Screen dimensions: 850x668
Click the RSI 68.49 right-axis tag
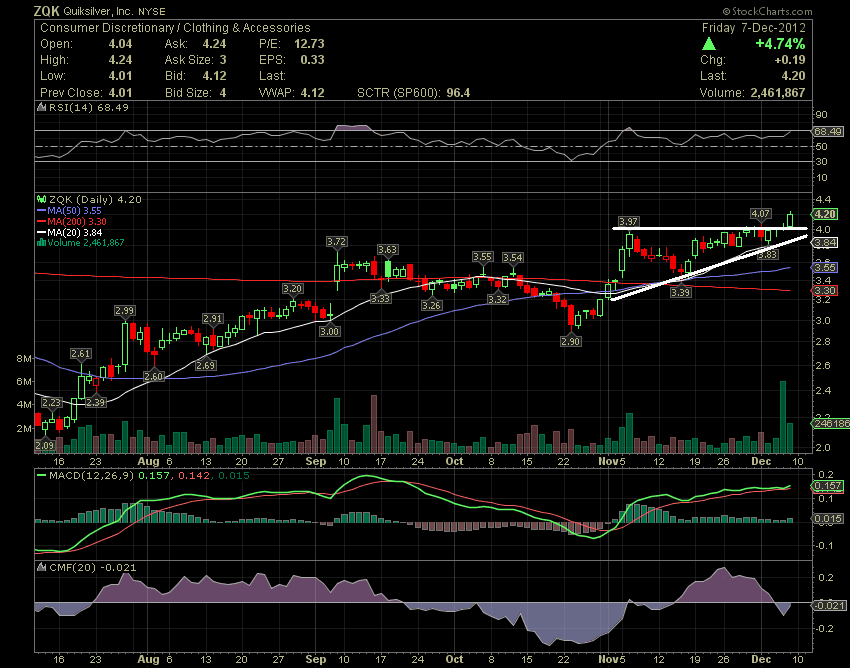pos(827,131)
